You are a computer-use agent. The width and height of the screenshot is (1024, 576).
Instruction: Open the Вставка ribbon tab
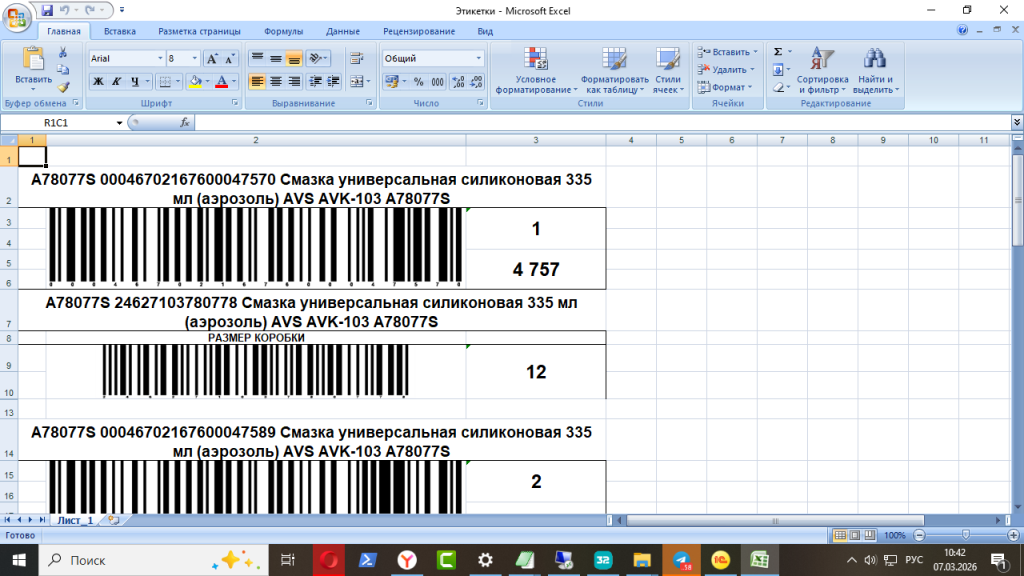click(120, 31)
